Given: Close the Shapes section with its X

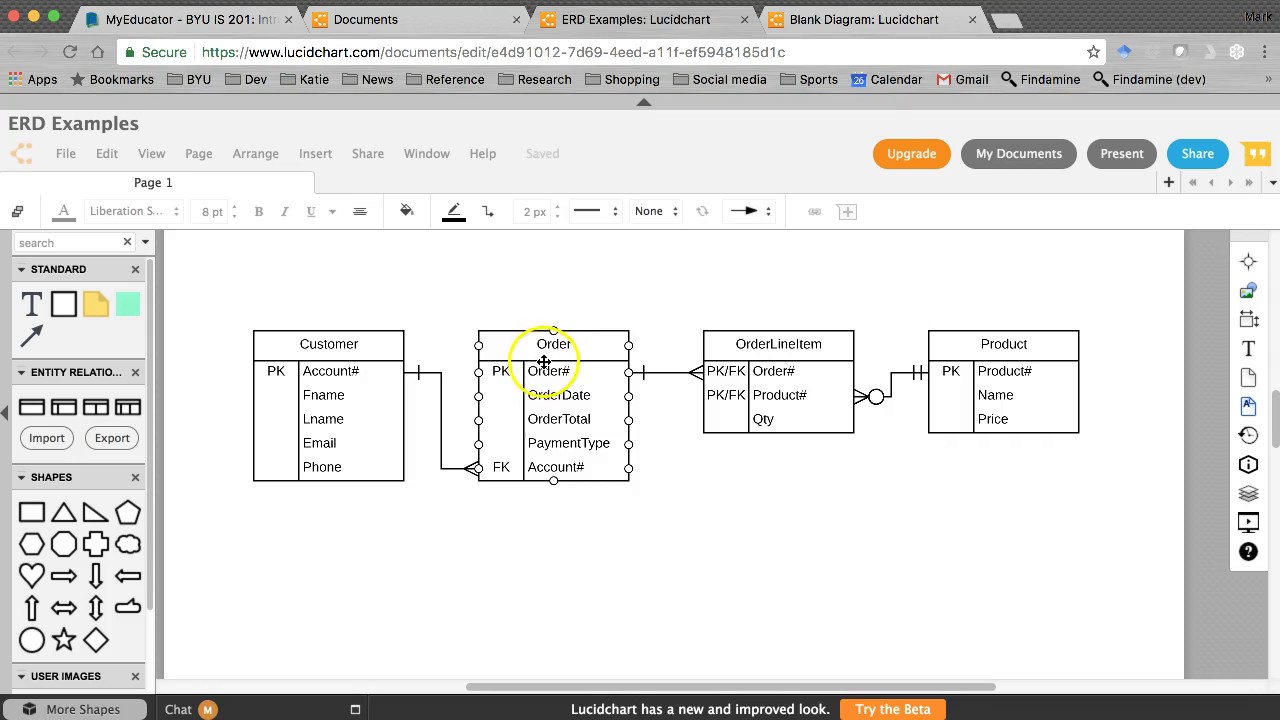Looking at the screenshot, I should pos(135,477).
